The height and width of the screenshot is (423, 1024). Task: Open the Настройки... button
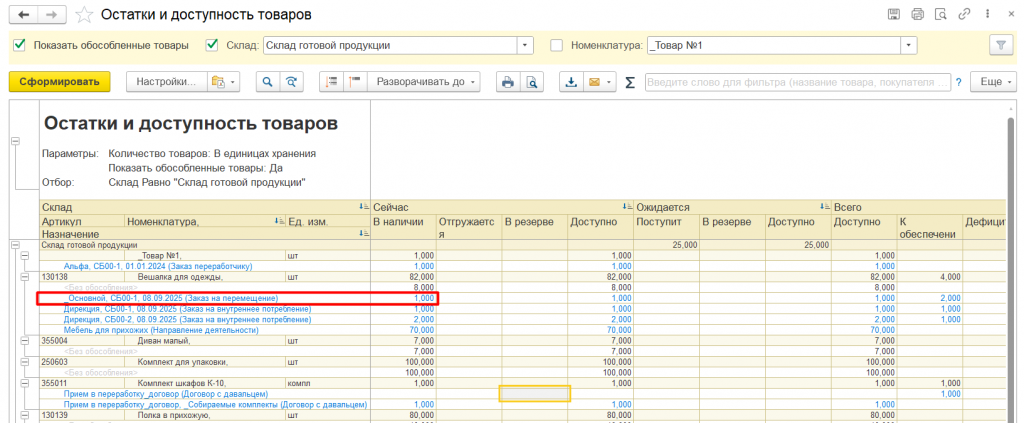click(x=167, y=82)
